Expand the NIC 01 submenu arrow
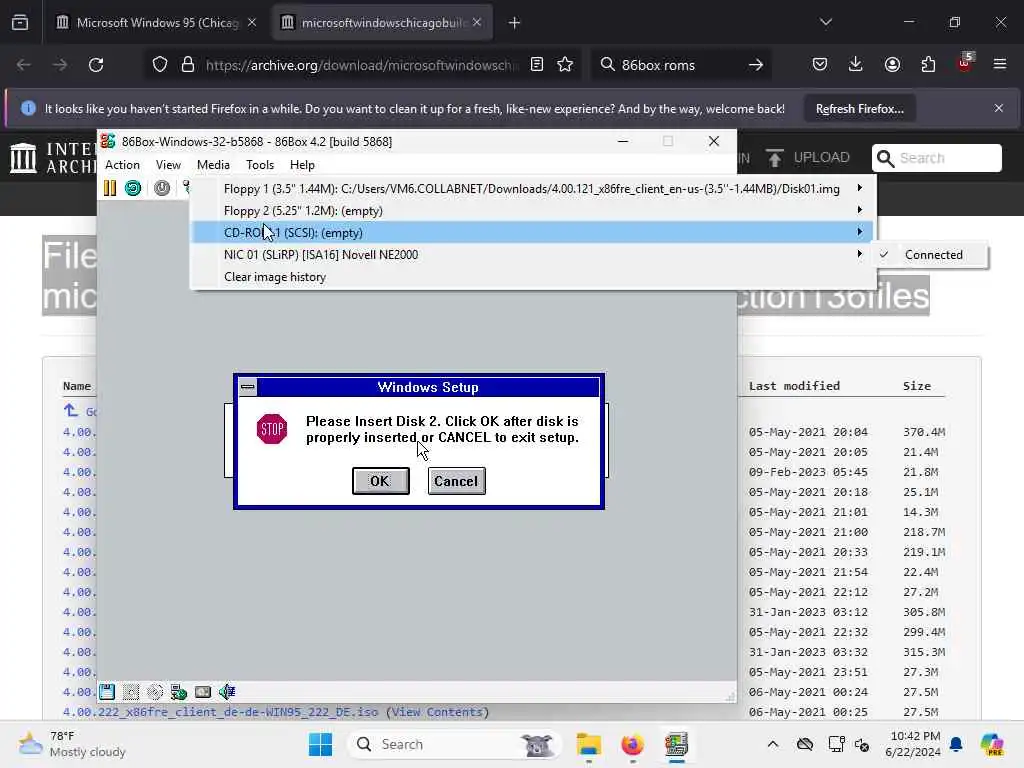The image size is (1024, 768). pos(859,254)
